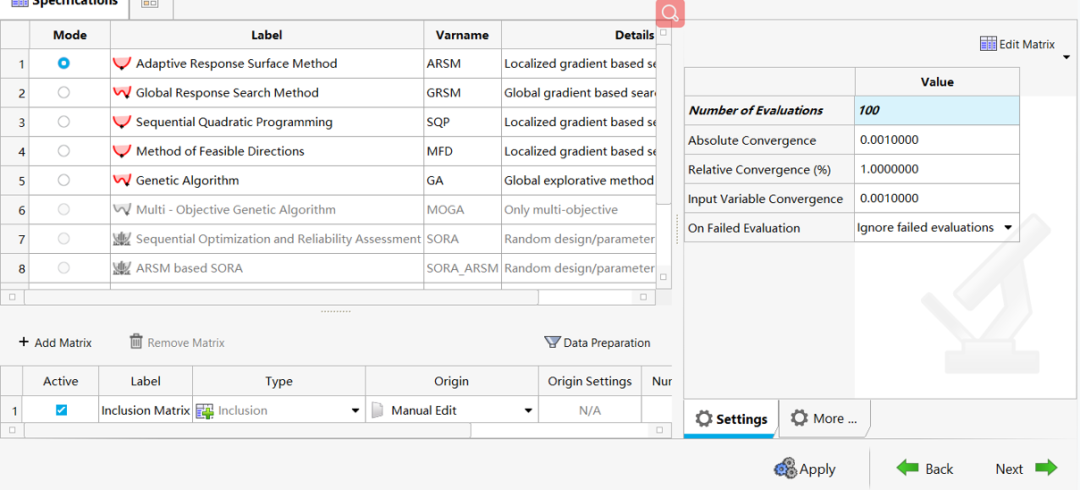Select Global Response Search Method radio button

point(64,93)
